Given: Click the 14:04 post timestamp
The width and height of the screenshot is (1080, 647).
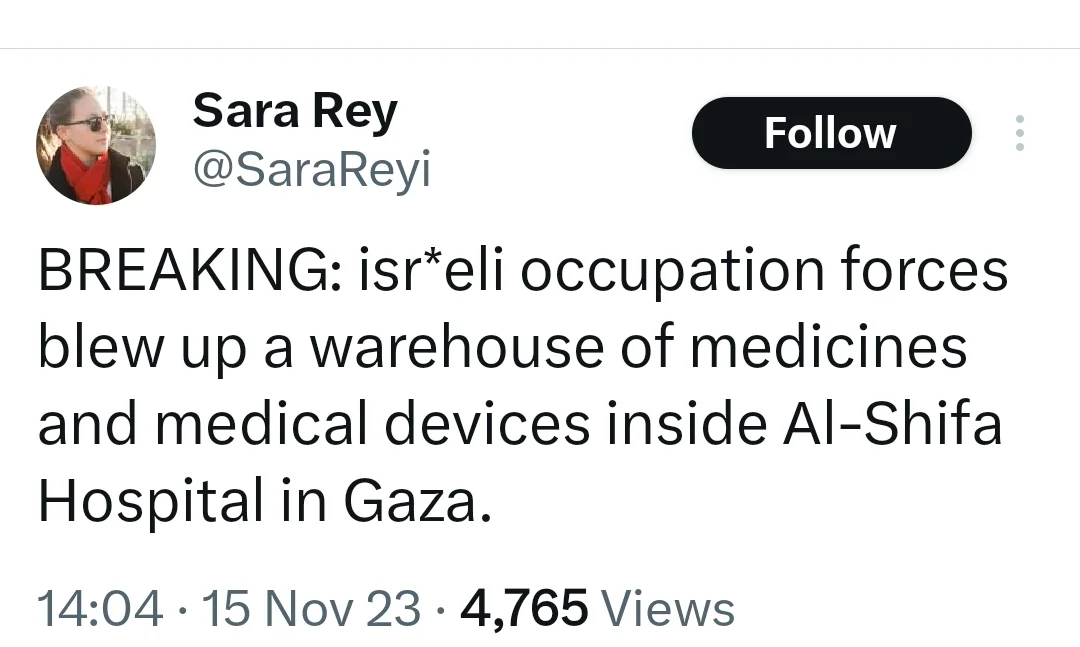Looking at the screenshot, I should pos(101,609).
